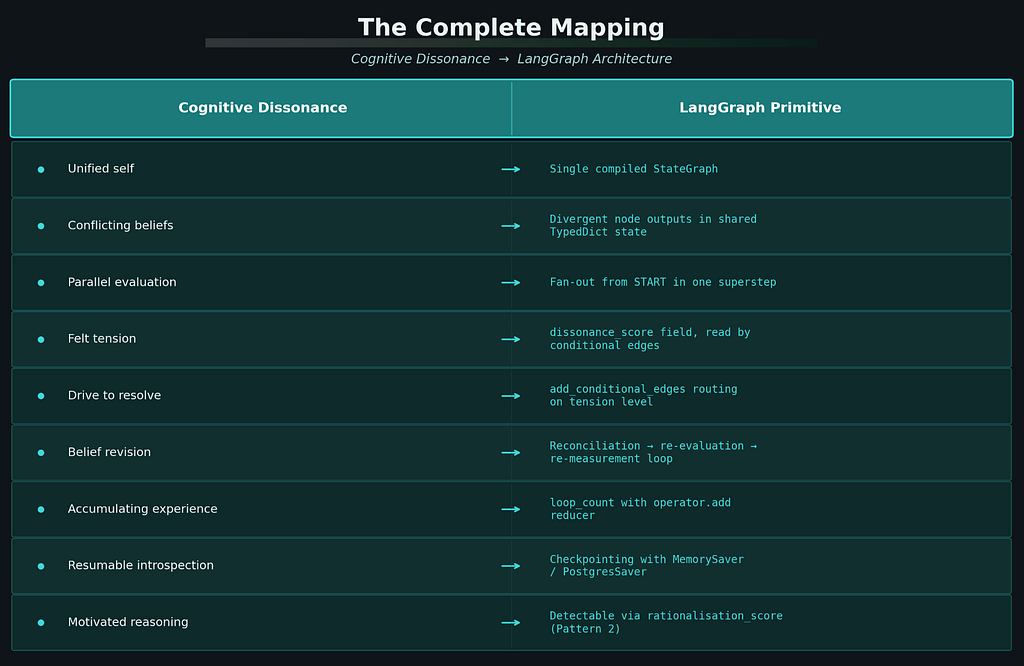Select the 'Cognitive Dissonance' column header
1024x666 pixels.
[x=263, y=108]
